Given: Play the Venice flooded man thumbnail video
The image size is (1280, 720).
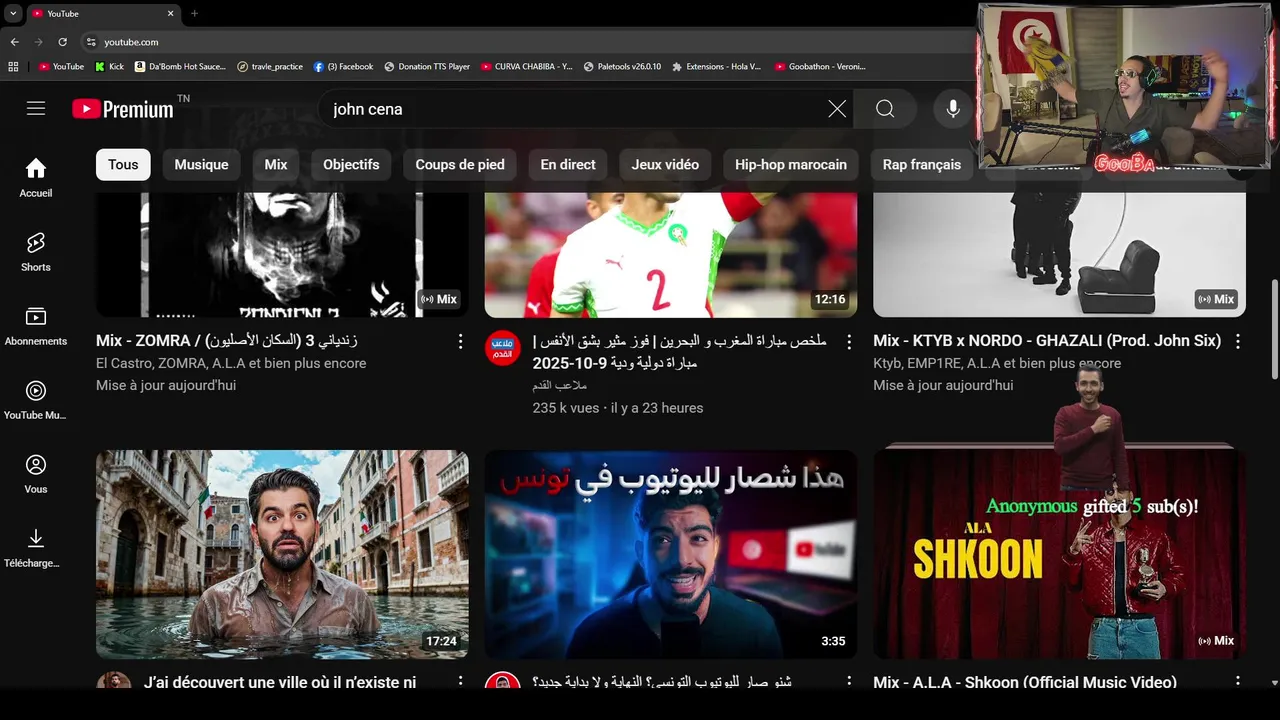Looking at the screenshot, I should click(x=282, y=554).
